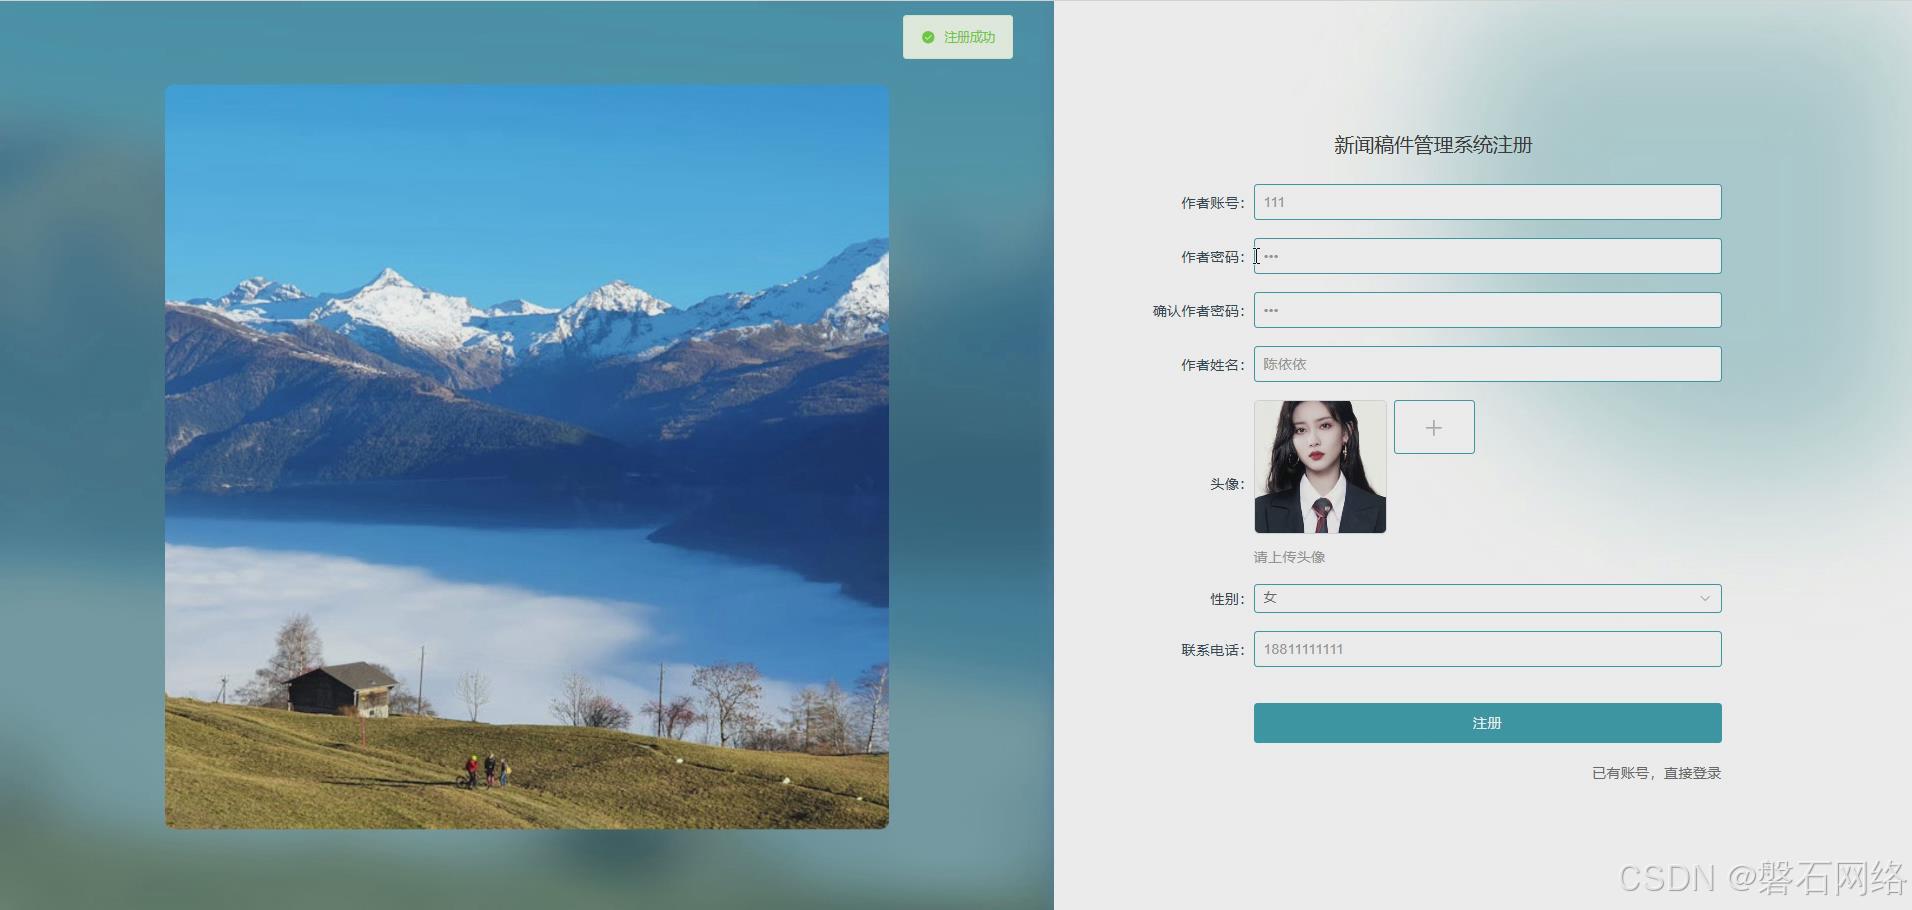
Task: Focus the 作者密码 password field
Action: tap(1487, 256)
